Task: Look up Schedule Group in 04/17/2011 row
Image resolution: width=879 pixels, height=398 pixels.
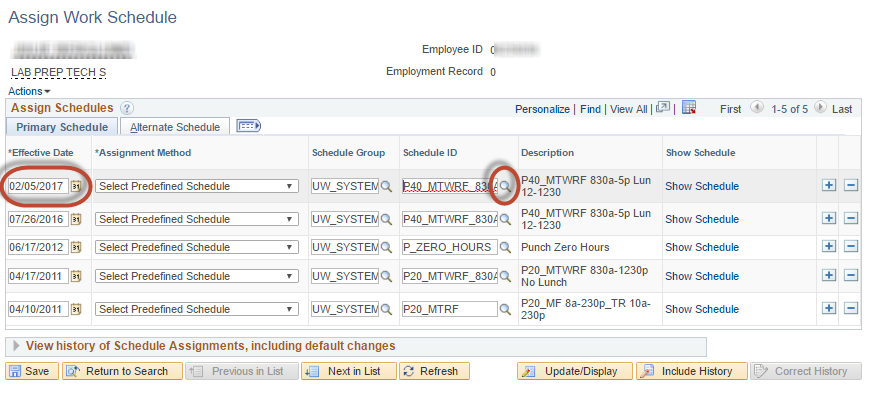Action: (x=386, y=276)
